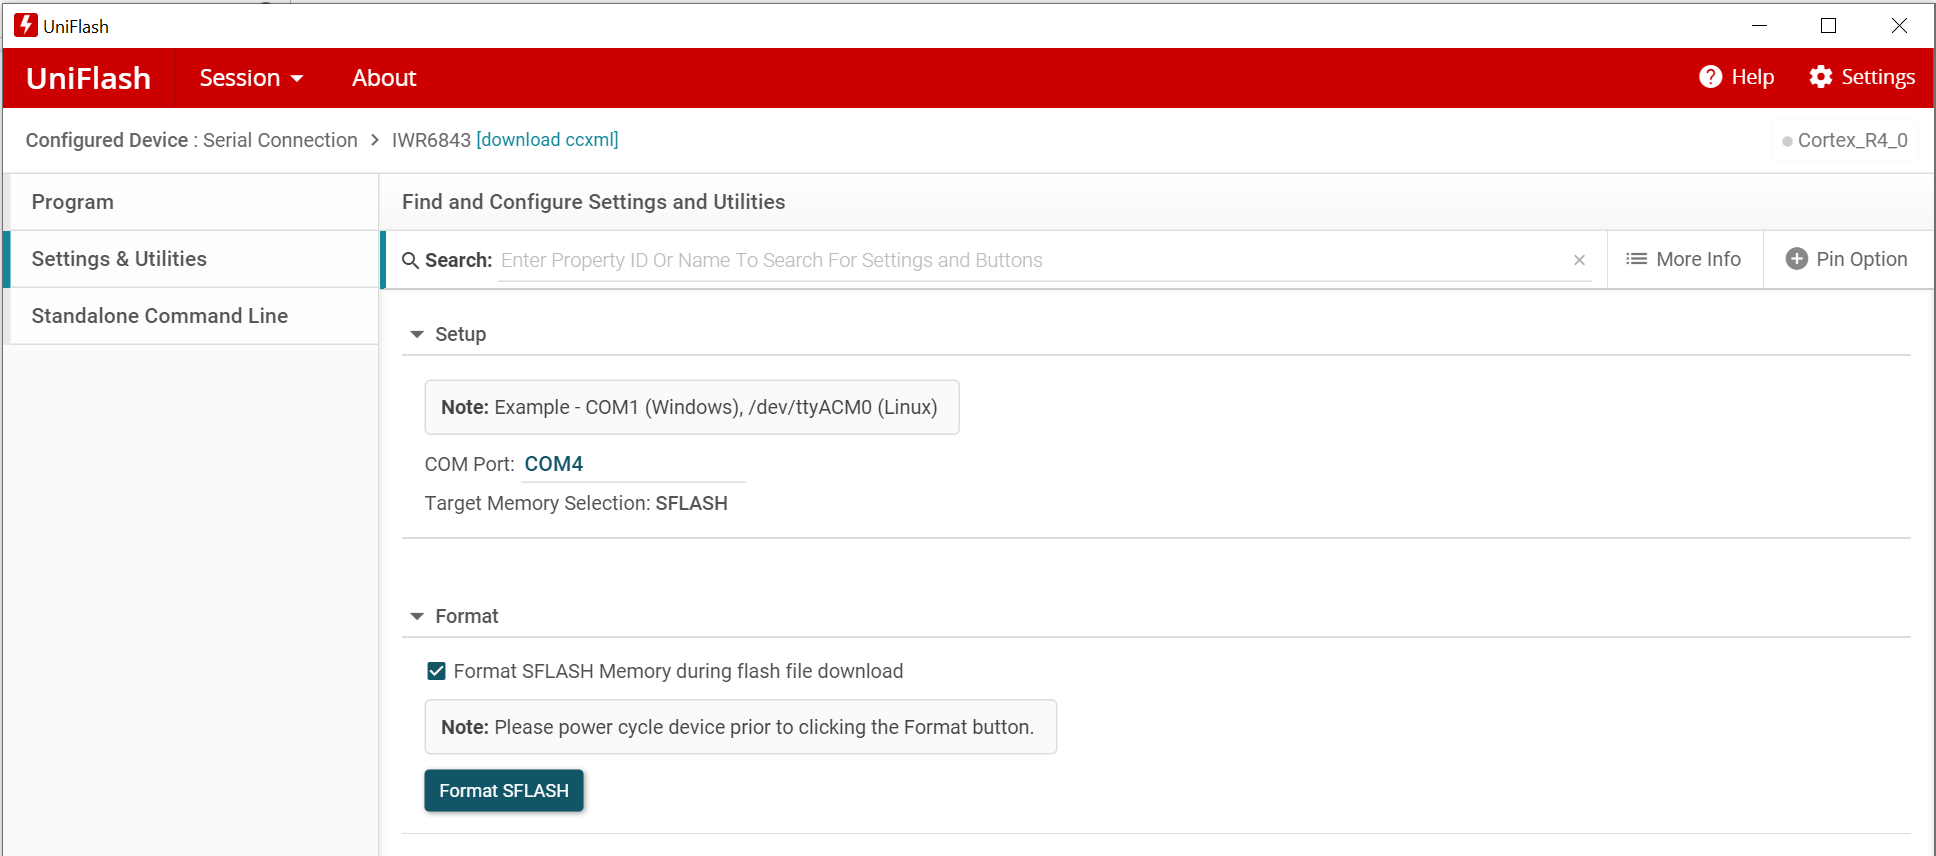Click the More Info list icon
This screenshot has width=1936, height=856.
coord(1637,259)
